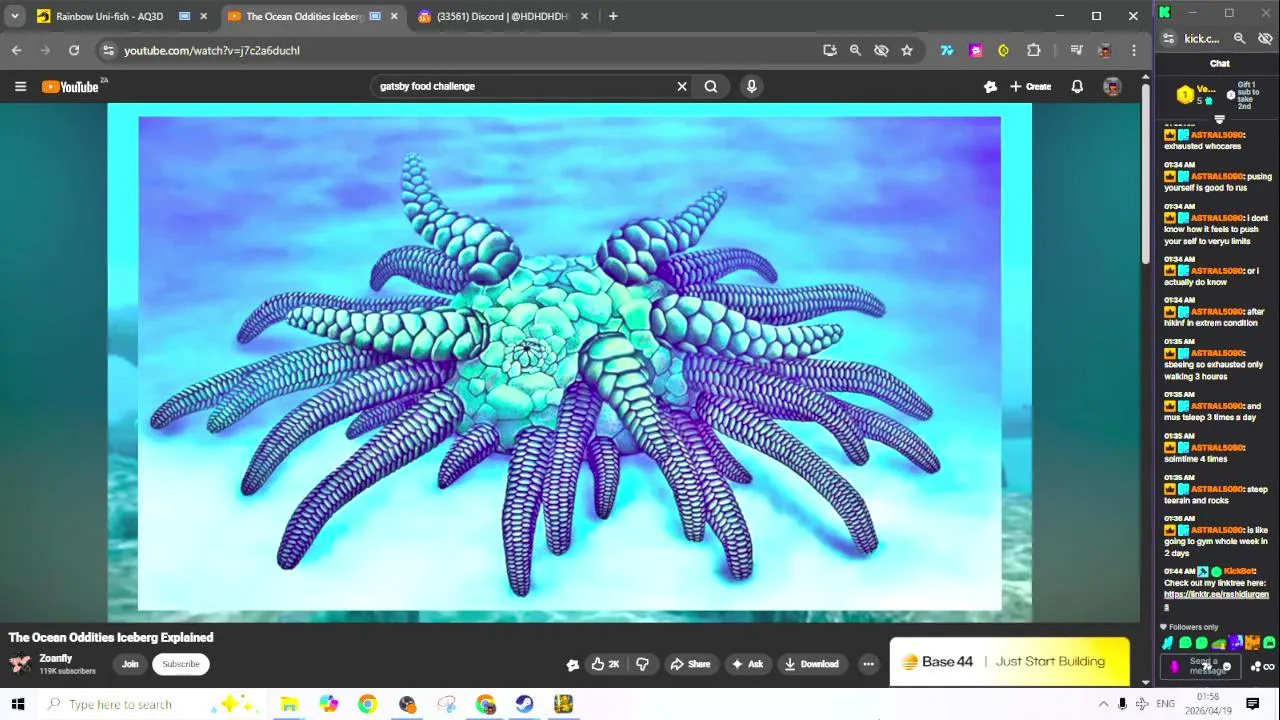Viewport: 1280px width, 720px height.
Task: Open YouTube notifications bell
Action: point(1077,86)
